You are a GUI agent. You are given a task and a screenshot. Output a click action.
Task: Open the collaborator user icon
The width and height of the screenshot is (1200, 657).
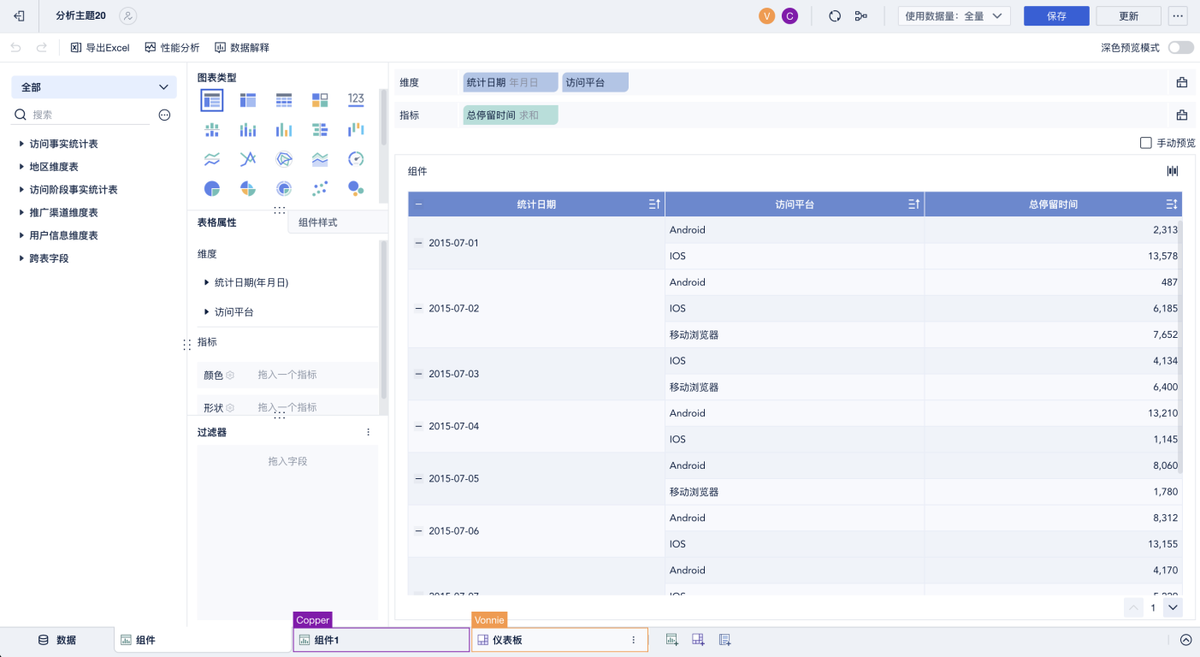click(x=128, y=16)
